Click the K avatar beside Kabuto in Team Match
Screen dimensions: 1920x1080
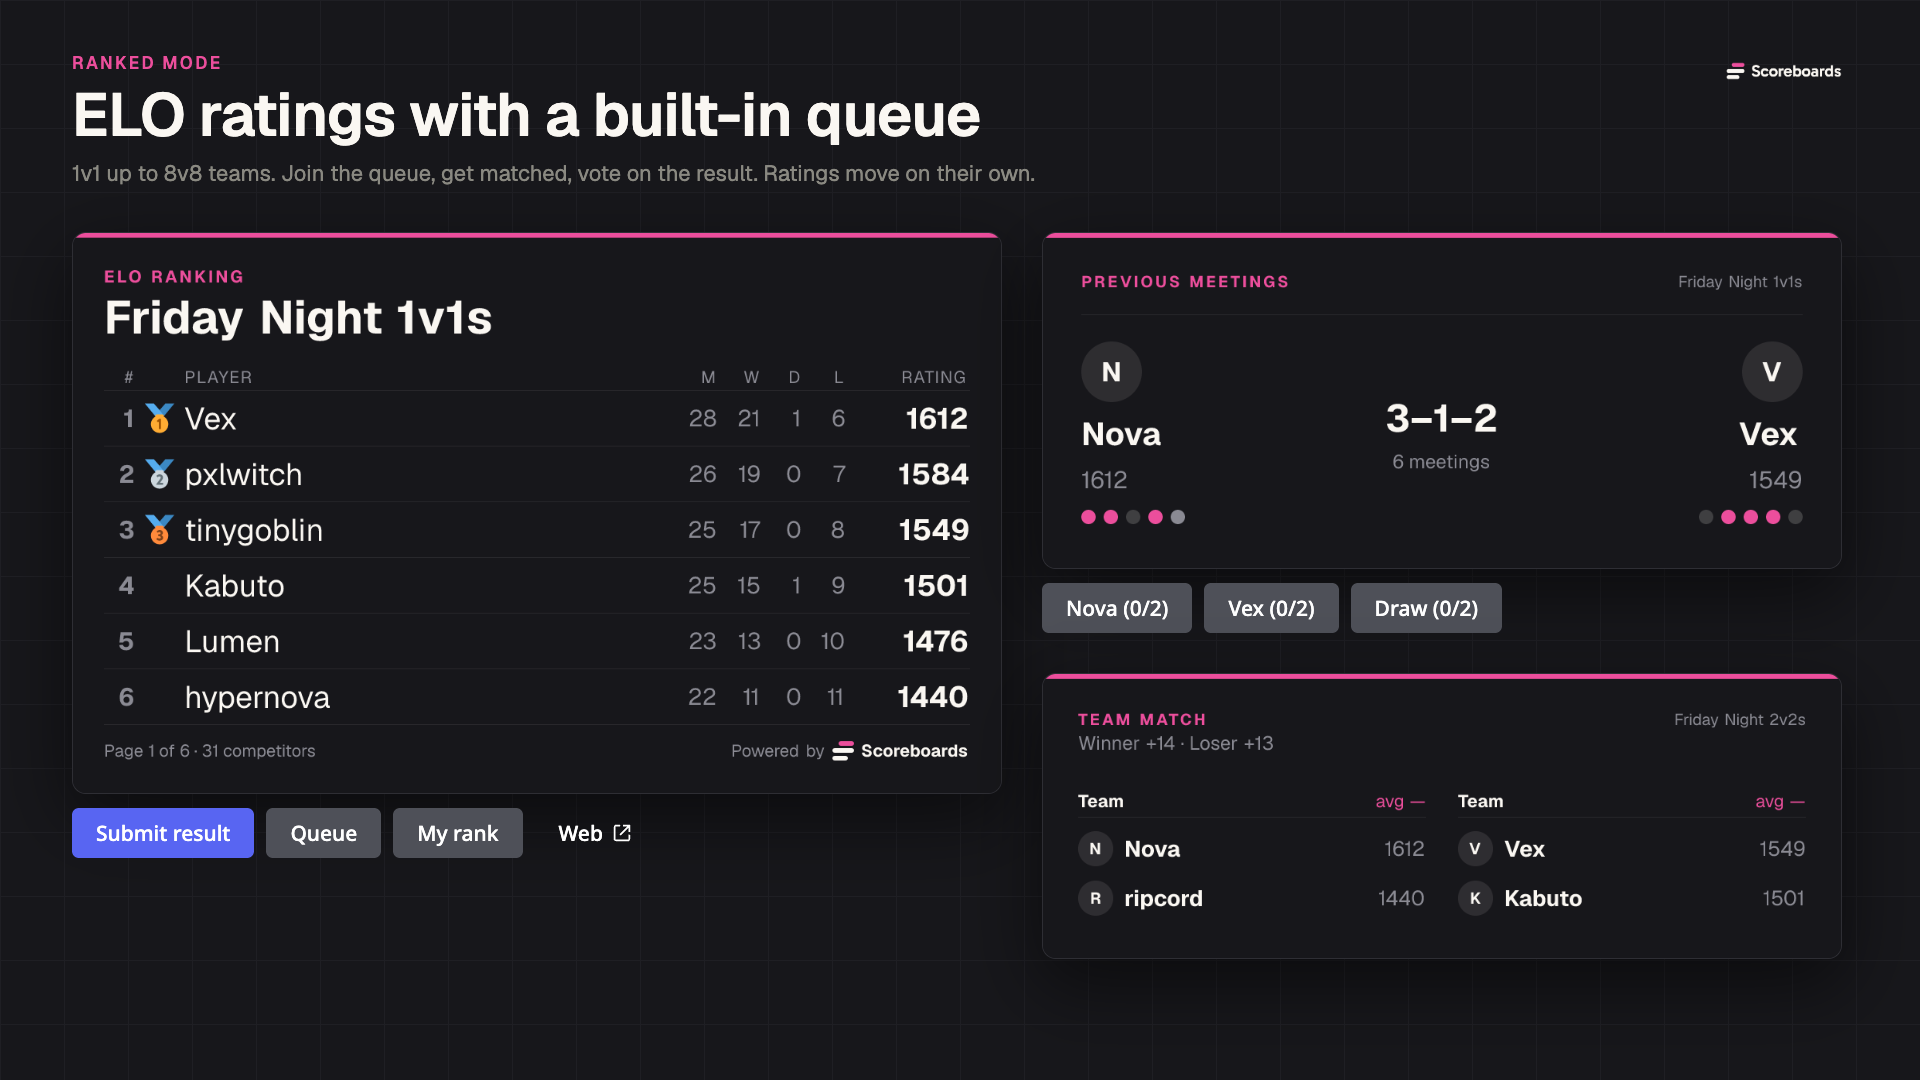[1475, 898]
